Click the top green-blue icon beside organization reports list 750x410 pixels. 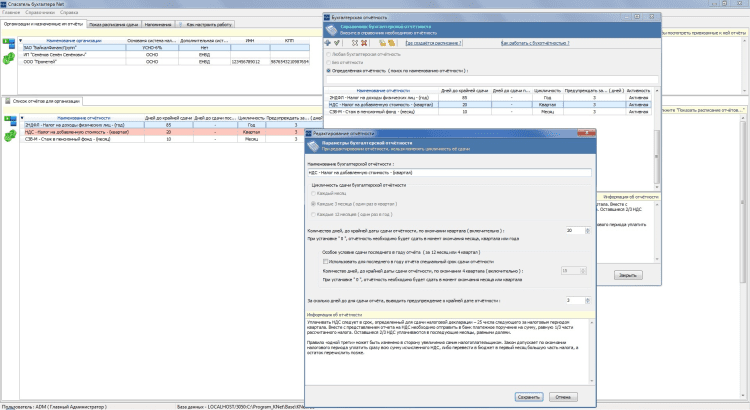coord(10,121)
